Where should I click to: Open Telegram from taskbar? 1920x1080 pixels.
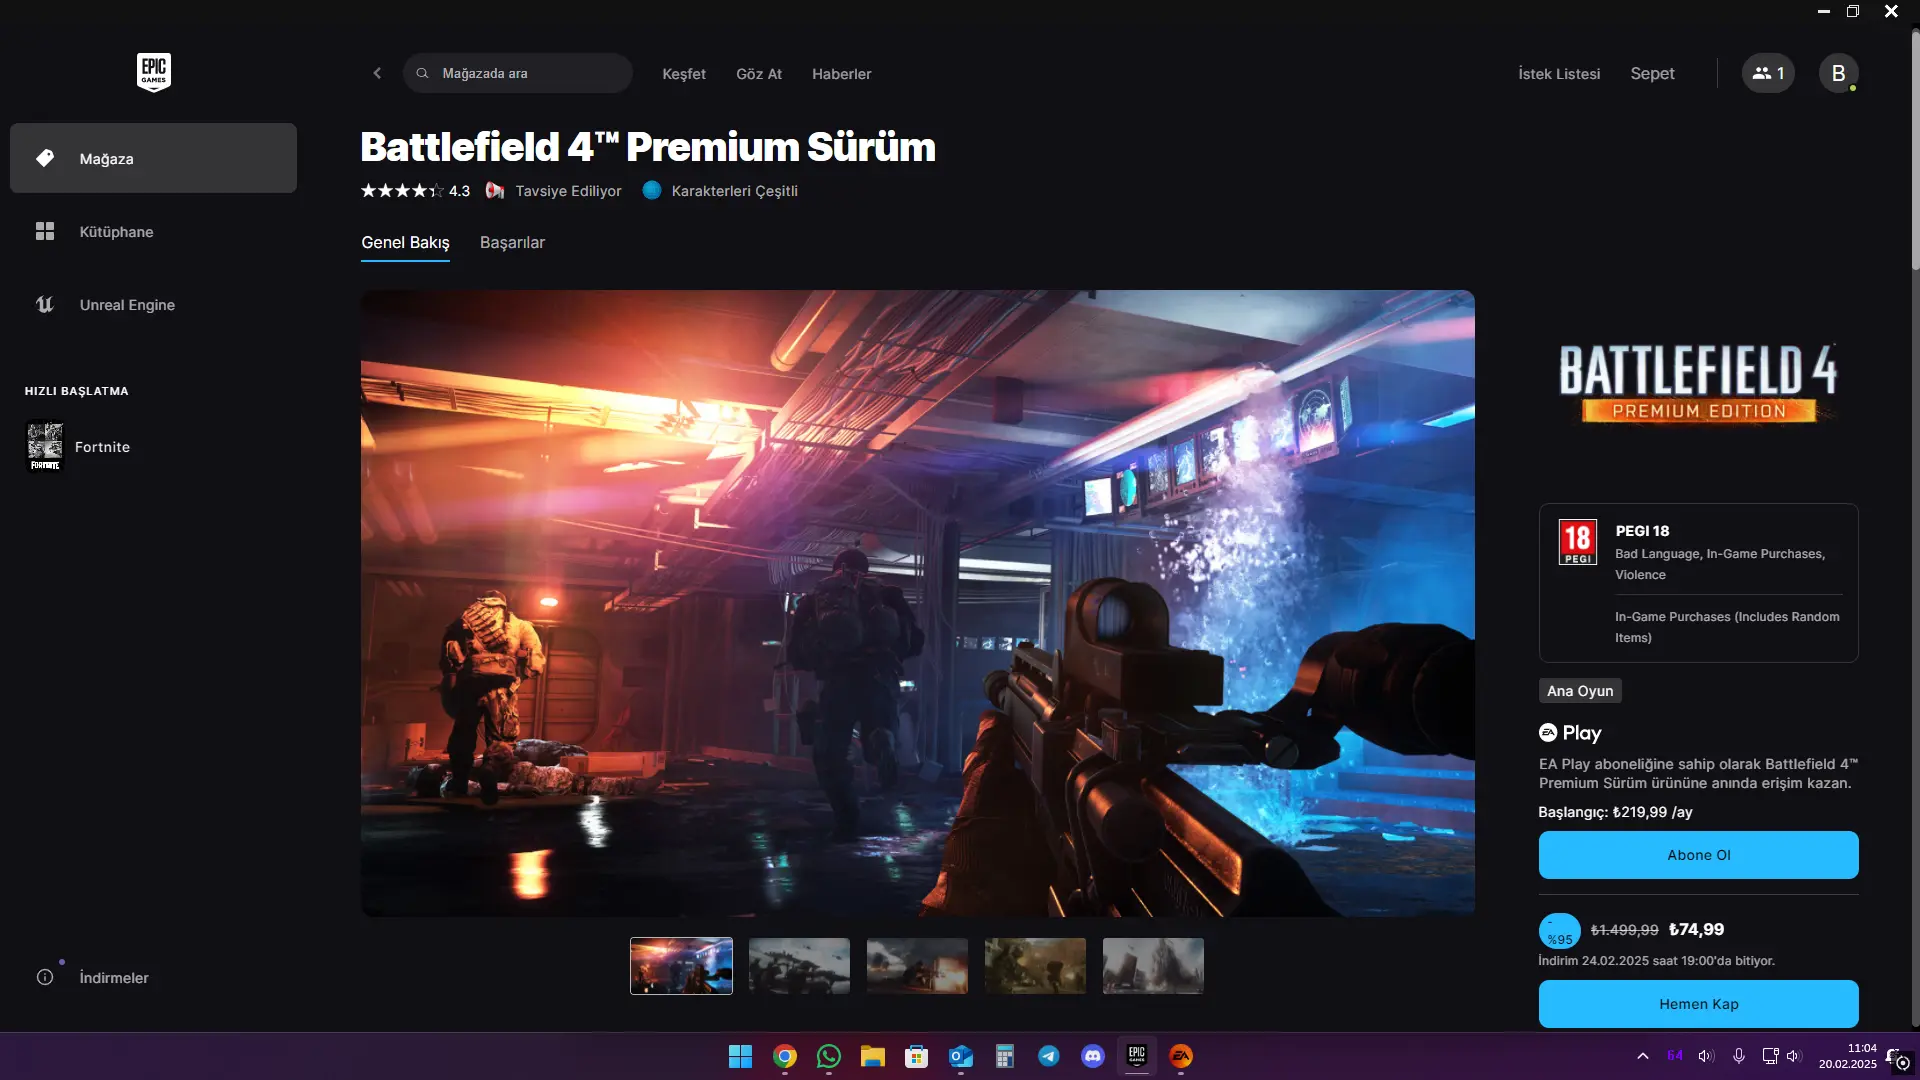point(1049,1056)
